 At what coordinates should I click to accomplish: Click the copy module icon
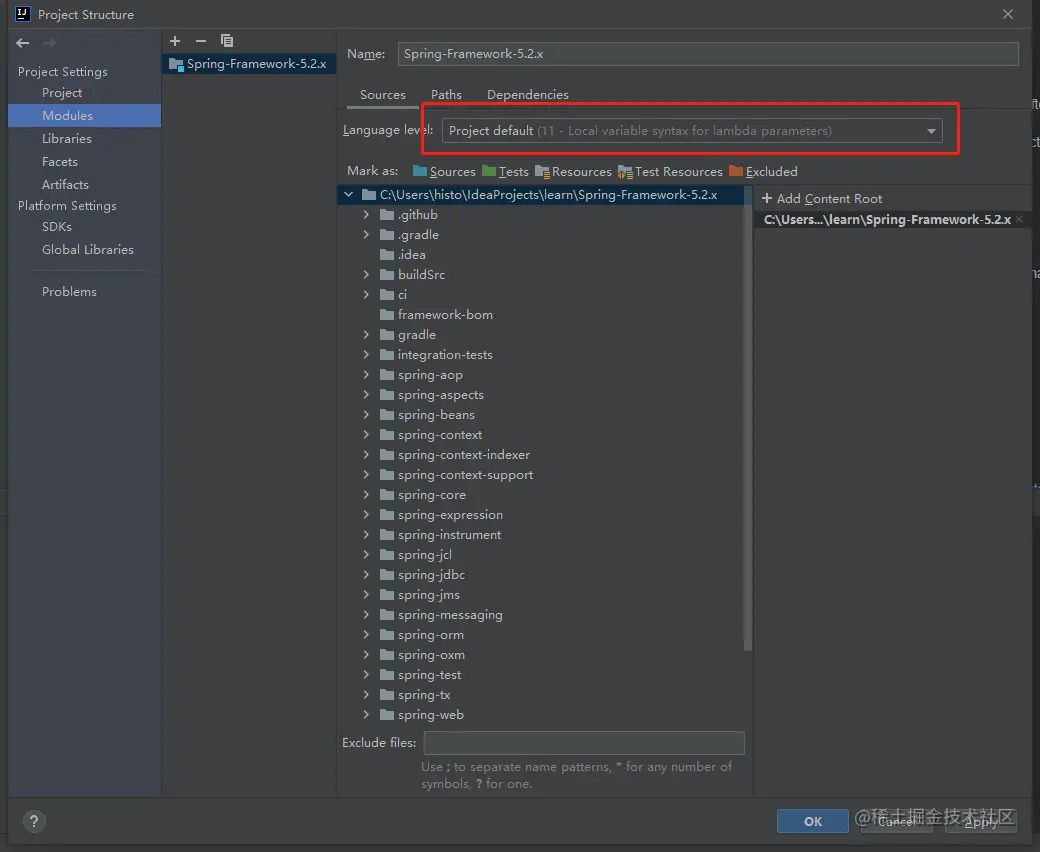pyautogui.click(x=227, y=41)
